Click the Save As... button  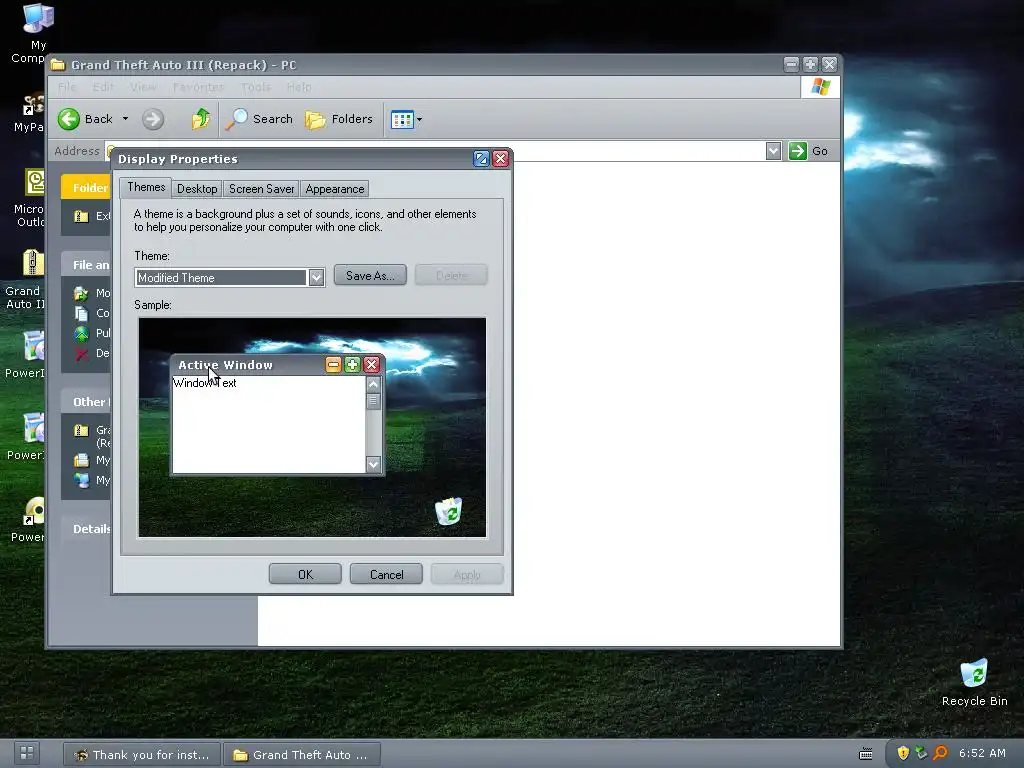[370, 276]
